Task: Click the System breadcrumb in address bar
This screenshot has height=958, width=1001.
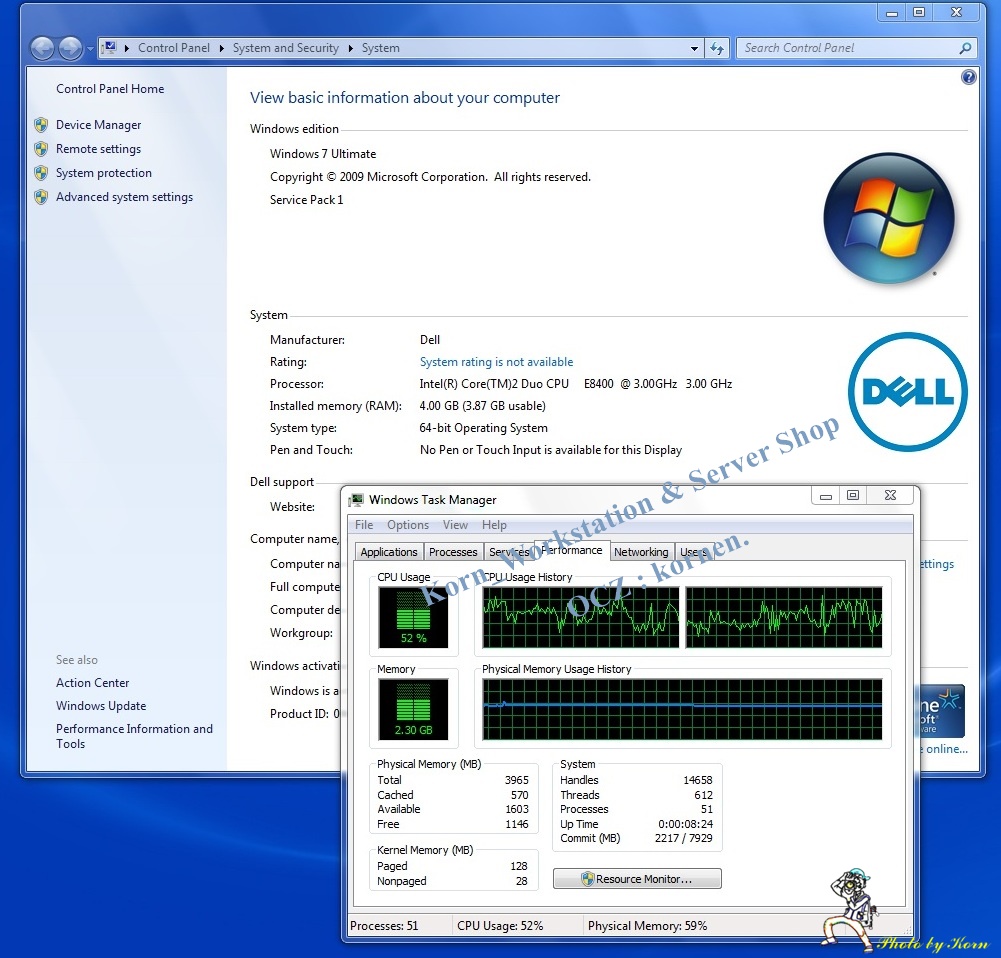Action: 380,48
